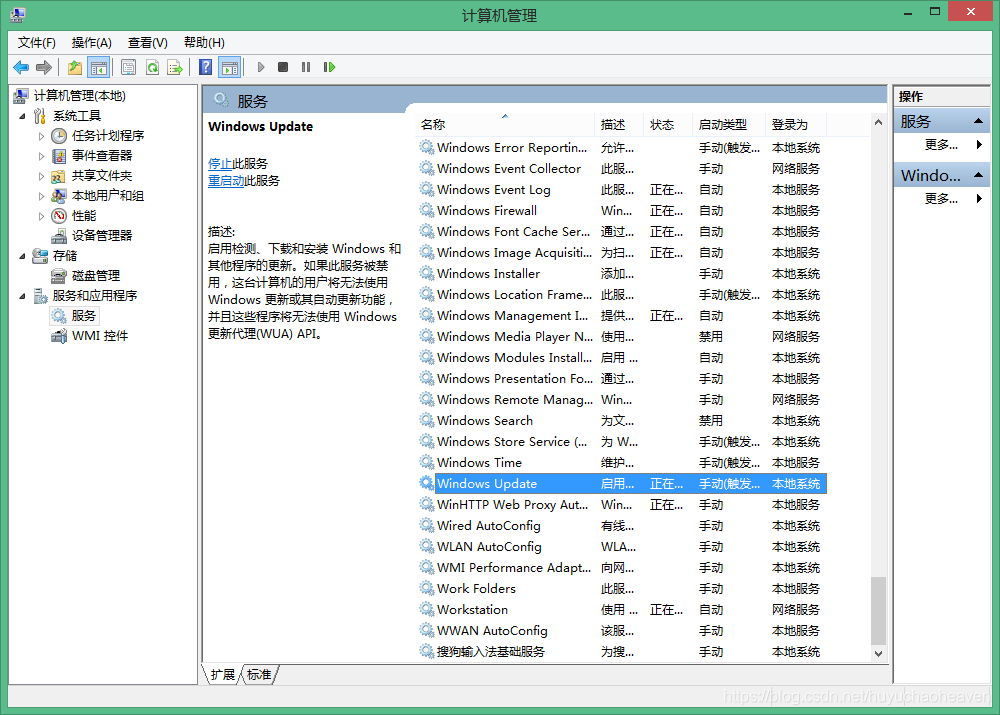The height and width of the screenshot is (715, 1000).
Task: Click the Pause service icon
Action: (x=306, y=67)
